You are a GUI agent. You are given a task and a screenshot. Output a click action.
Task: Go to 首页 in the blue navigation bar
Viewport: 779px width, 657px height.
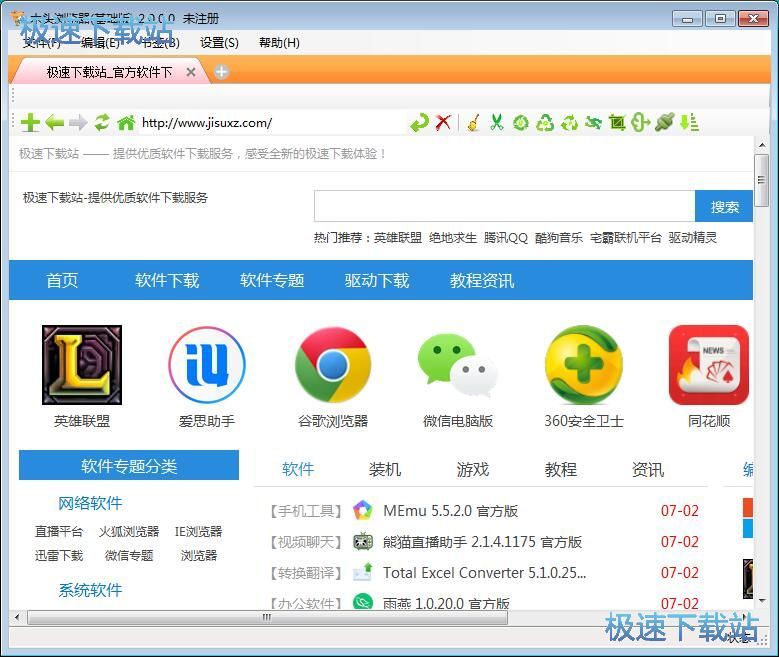[x=62, y=280]
